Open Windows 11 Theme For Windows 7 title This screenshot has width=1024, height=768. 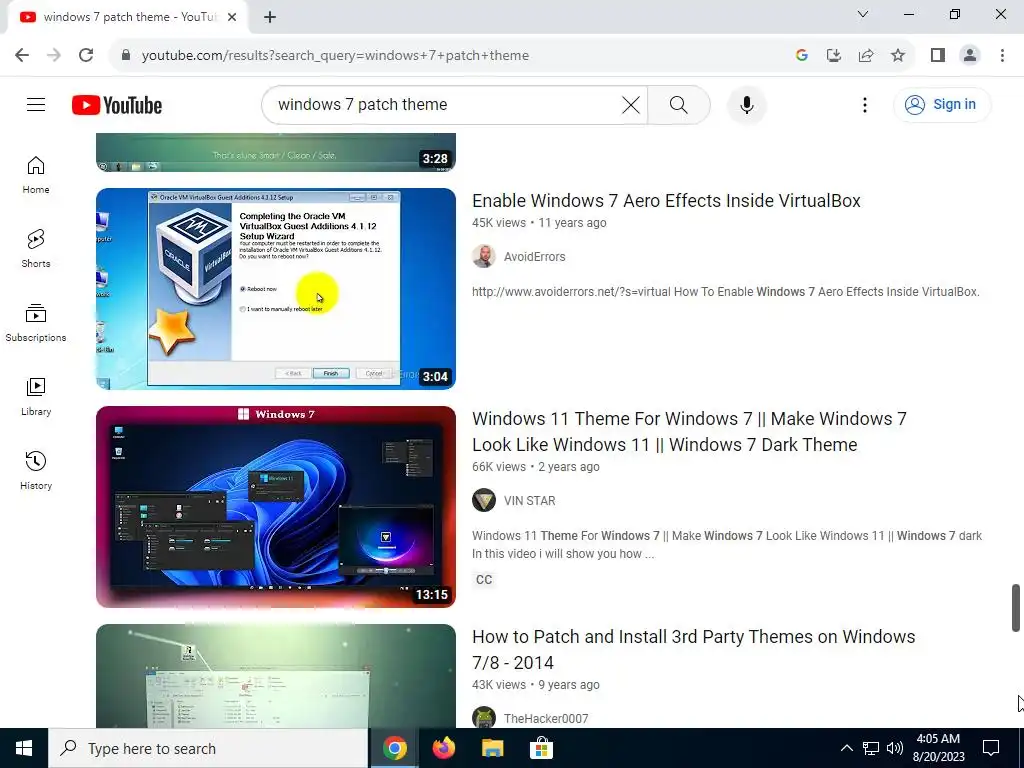(x=689, y=432)
